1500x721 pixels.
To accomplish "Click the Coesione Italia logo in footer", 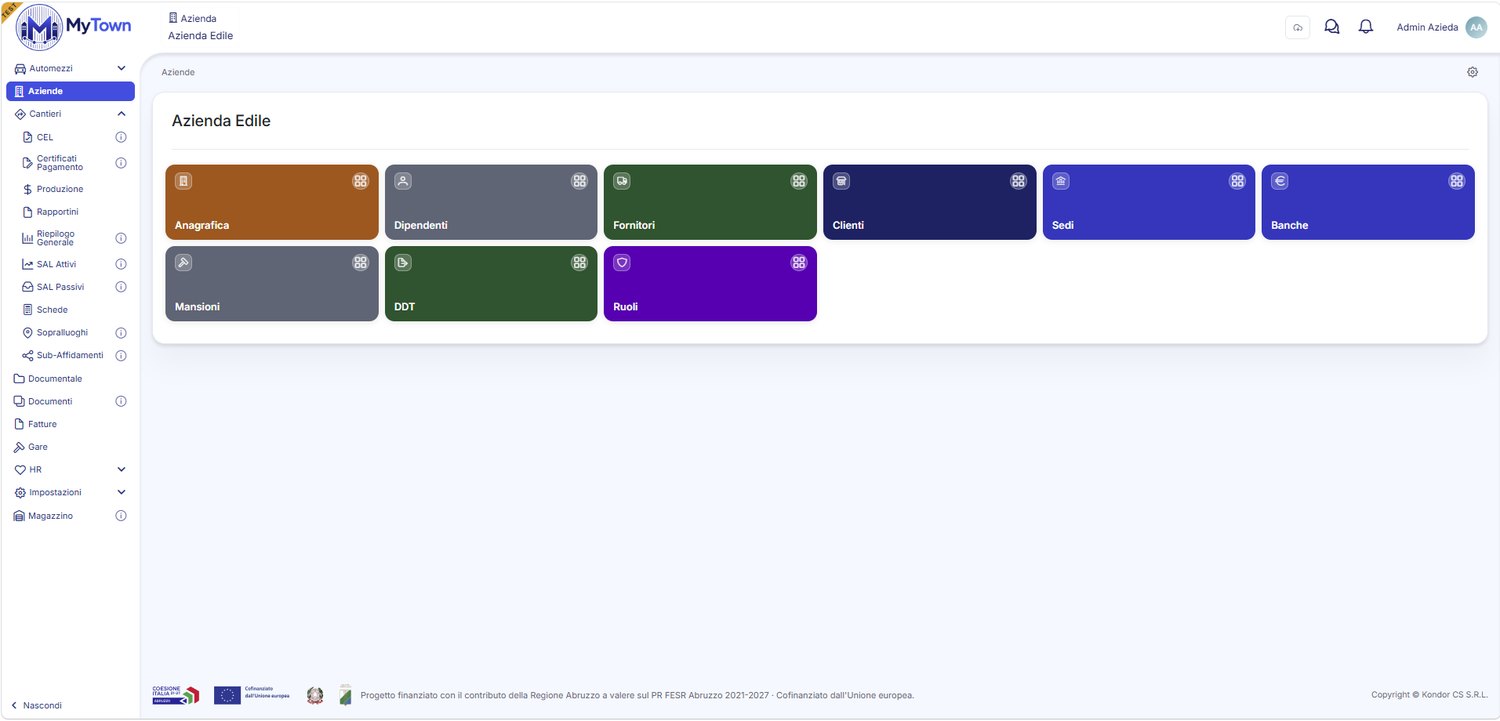I will tap(176, 695).
